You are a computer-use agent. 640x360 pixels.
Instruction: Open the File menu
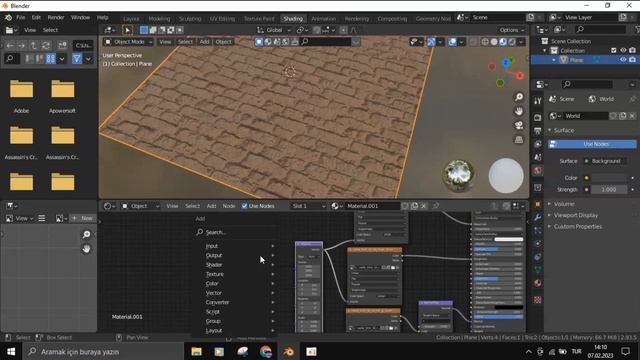20,18
